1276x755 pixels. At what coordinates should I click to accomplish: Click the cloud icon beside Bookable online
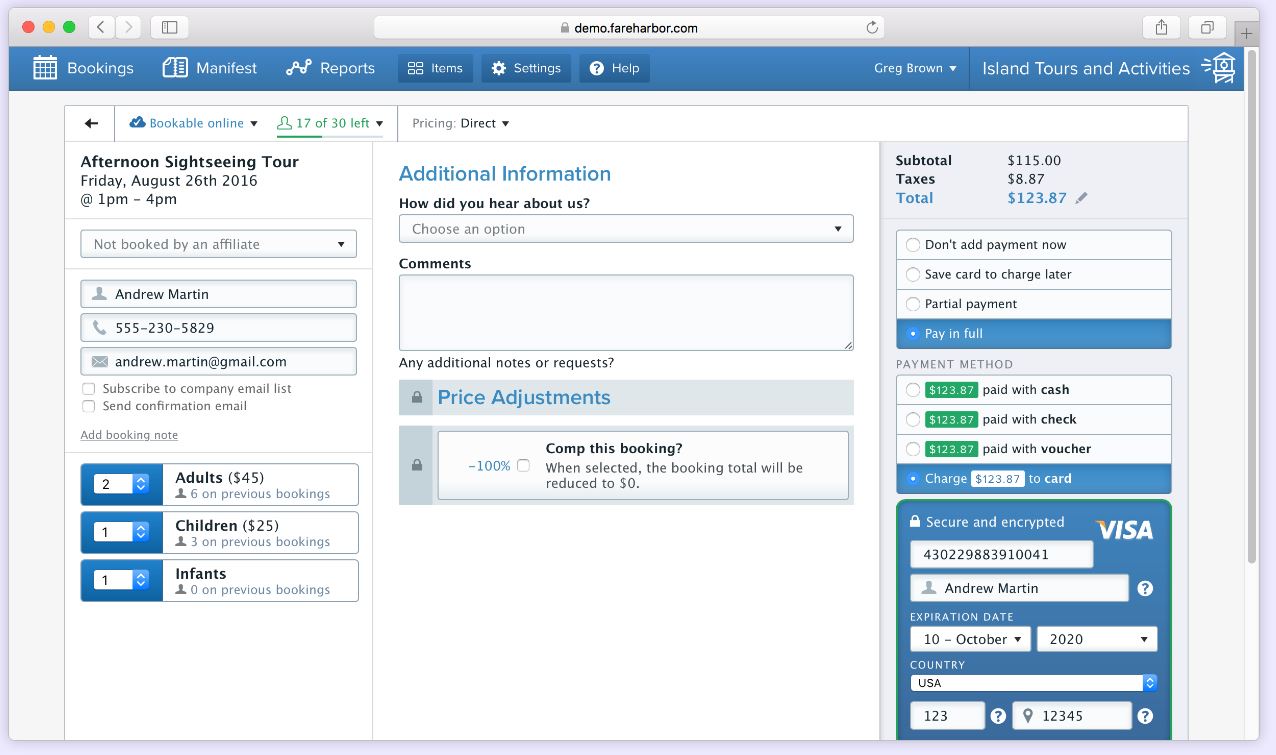click(x=138, y=123)
